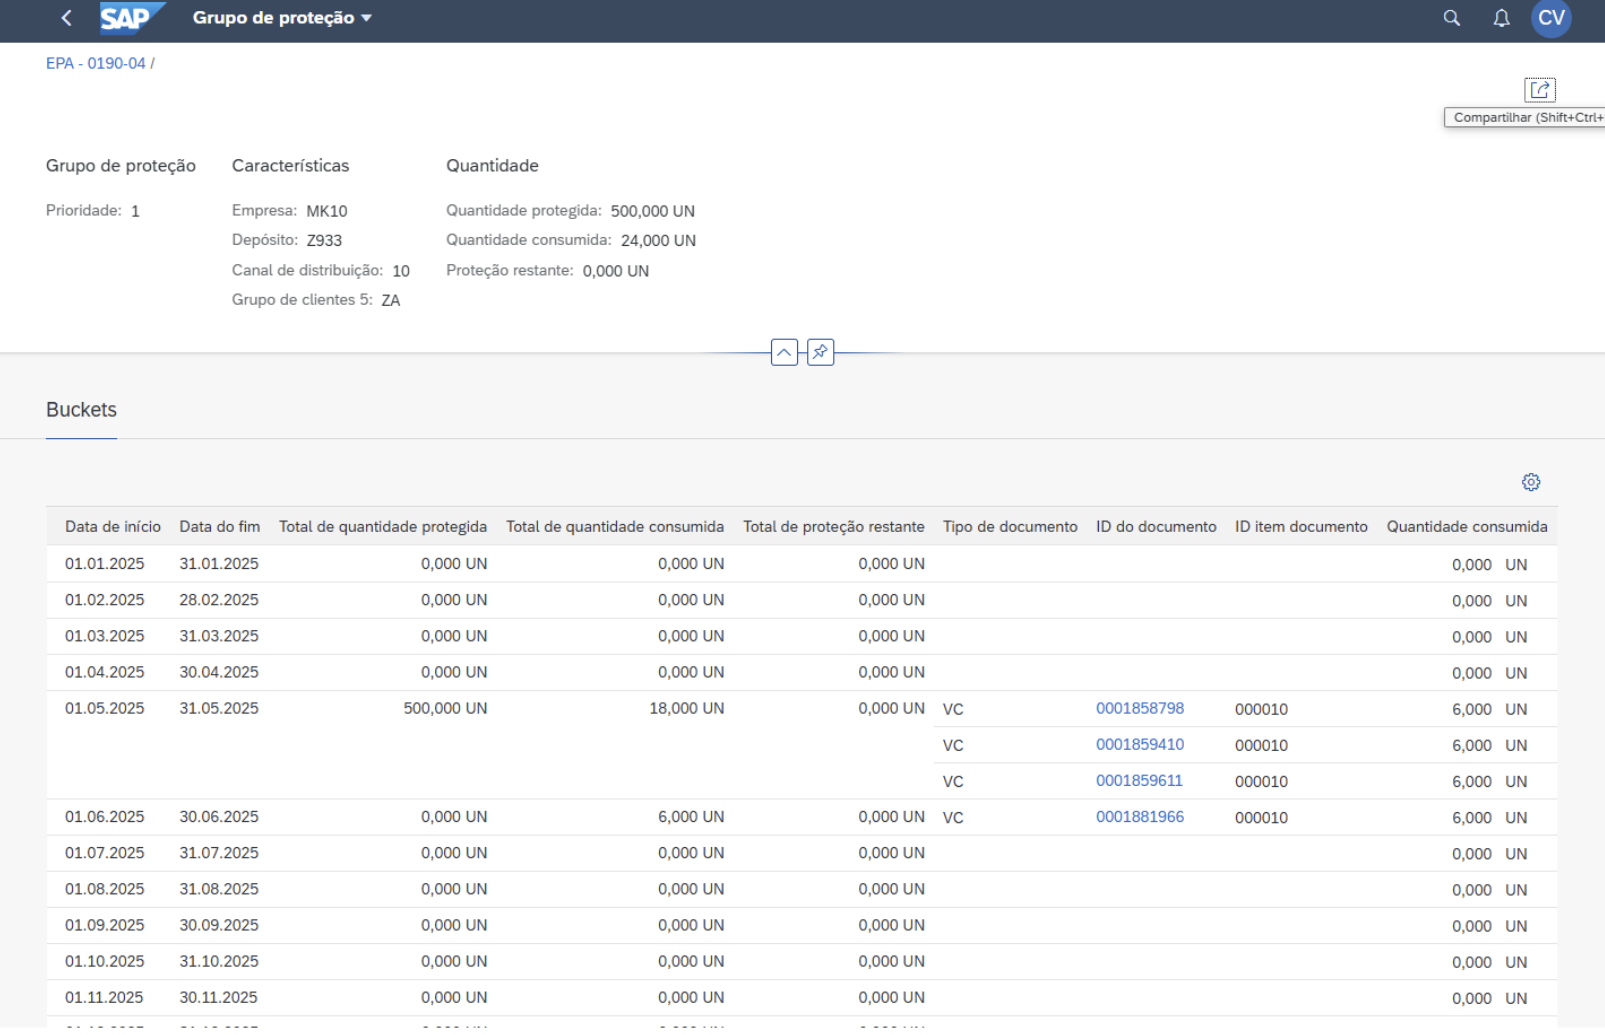
Task: Click the 31.07.2025 end date cell
Action: [219, 852]
